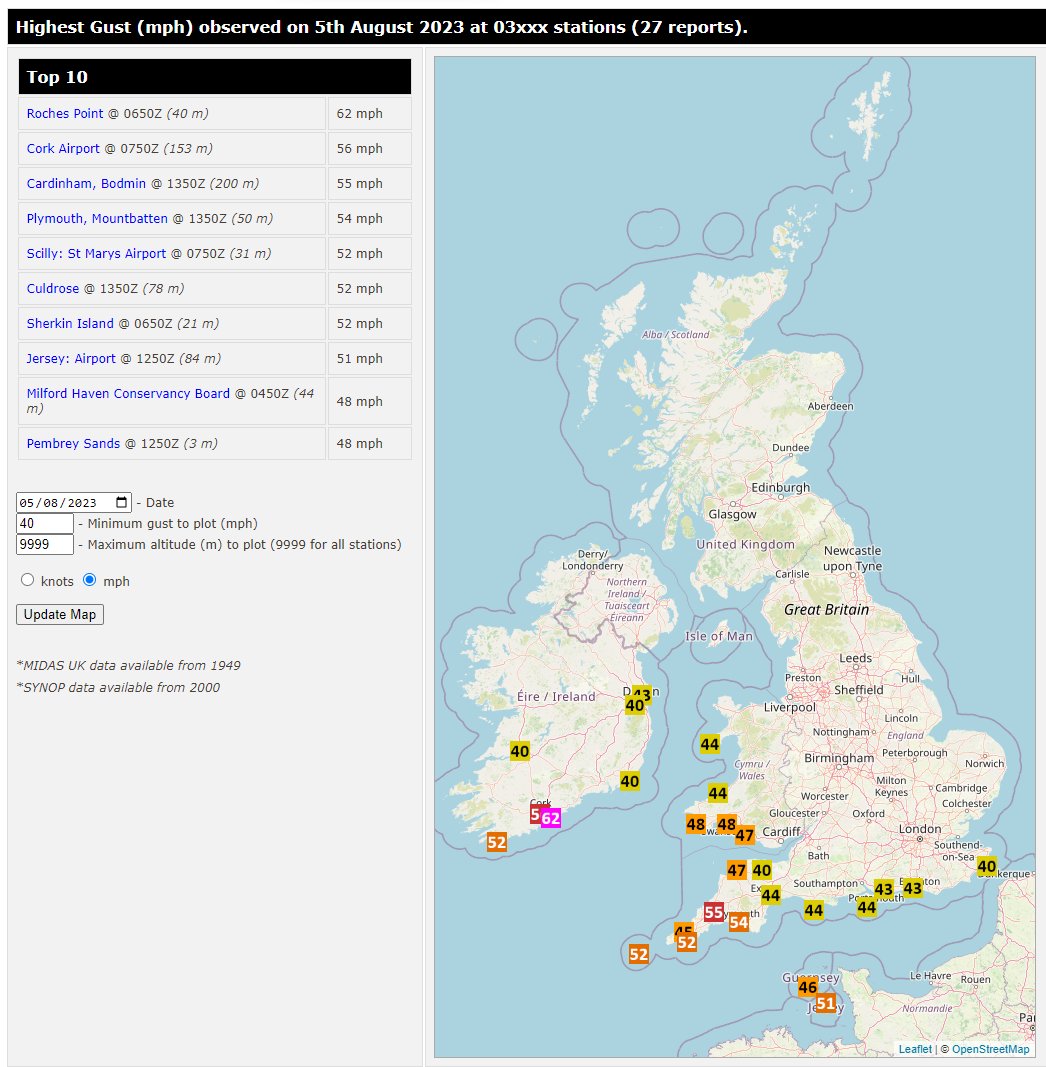Click the MIDAS UK data availability note
The image size is (1046, 1067).
[x=129, y=665]
